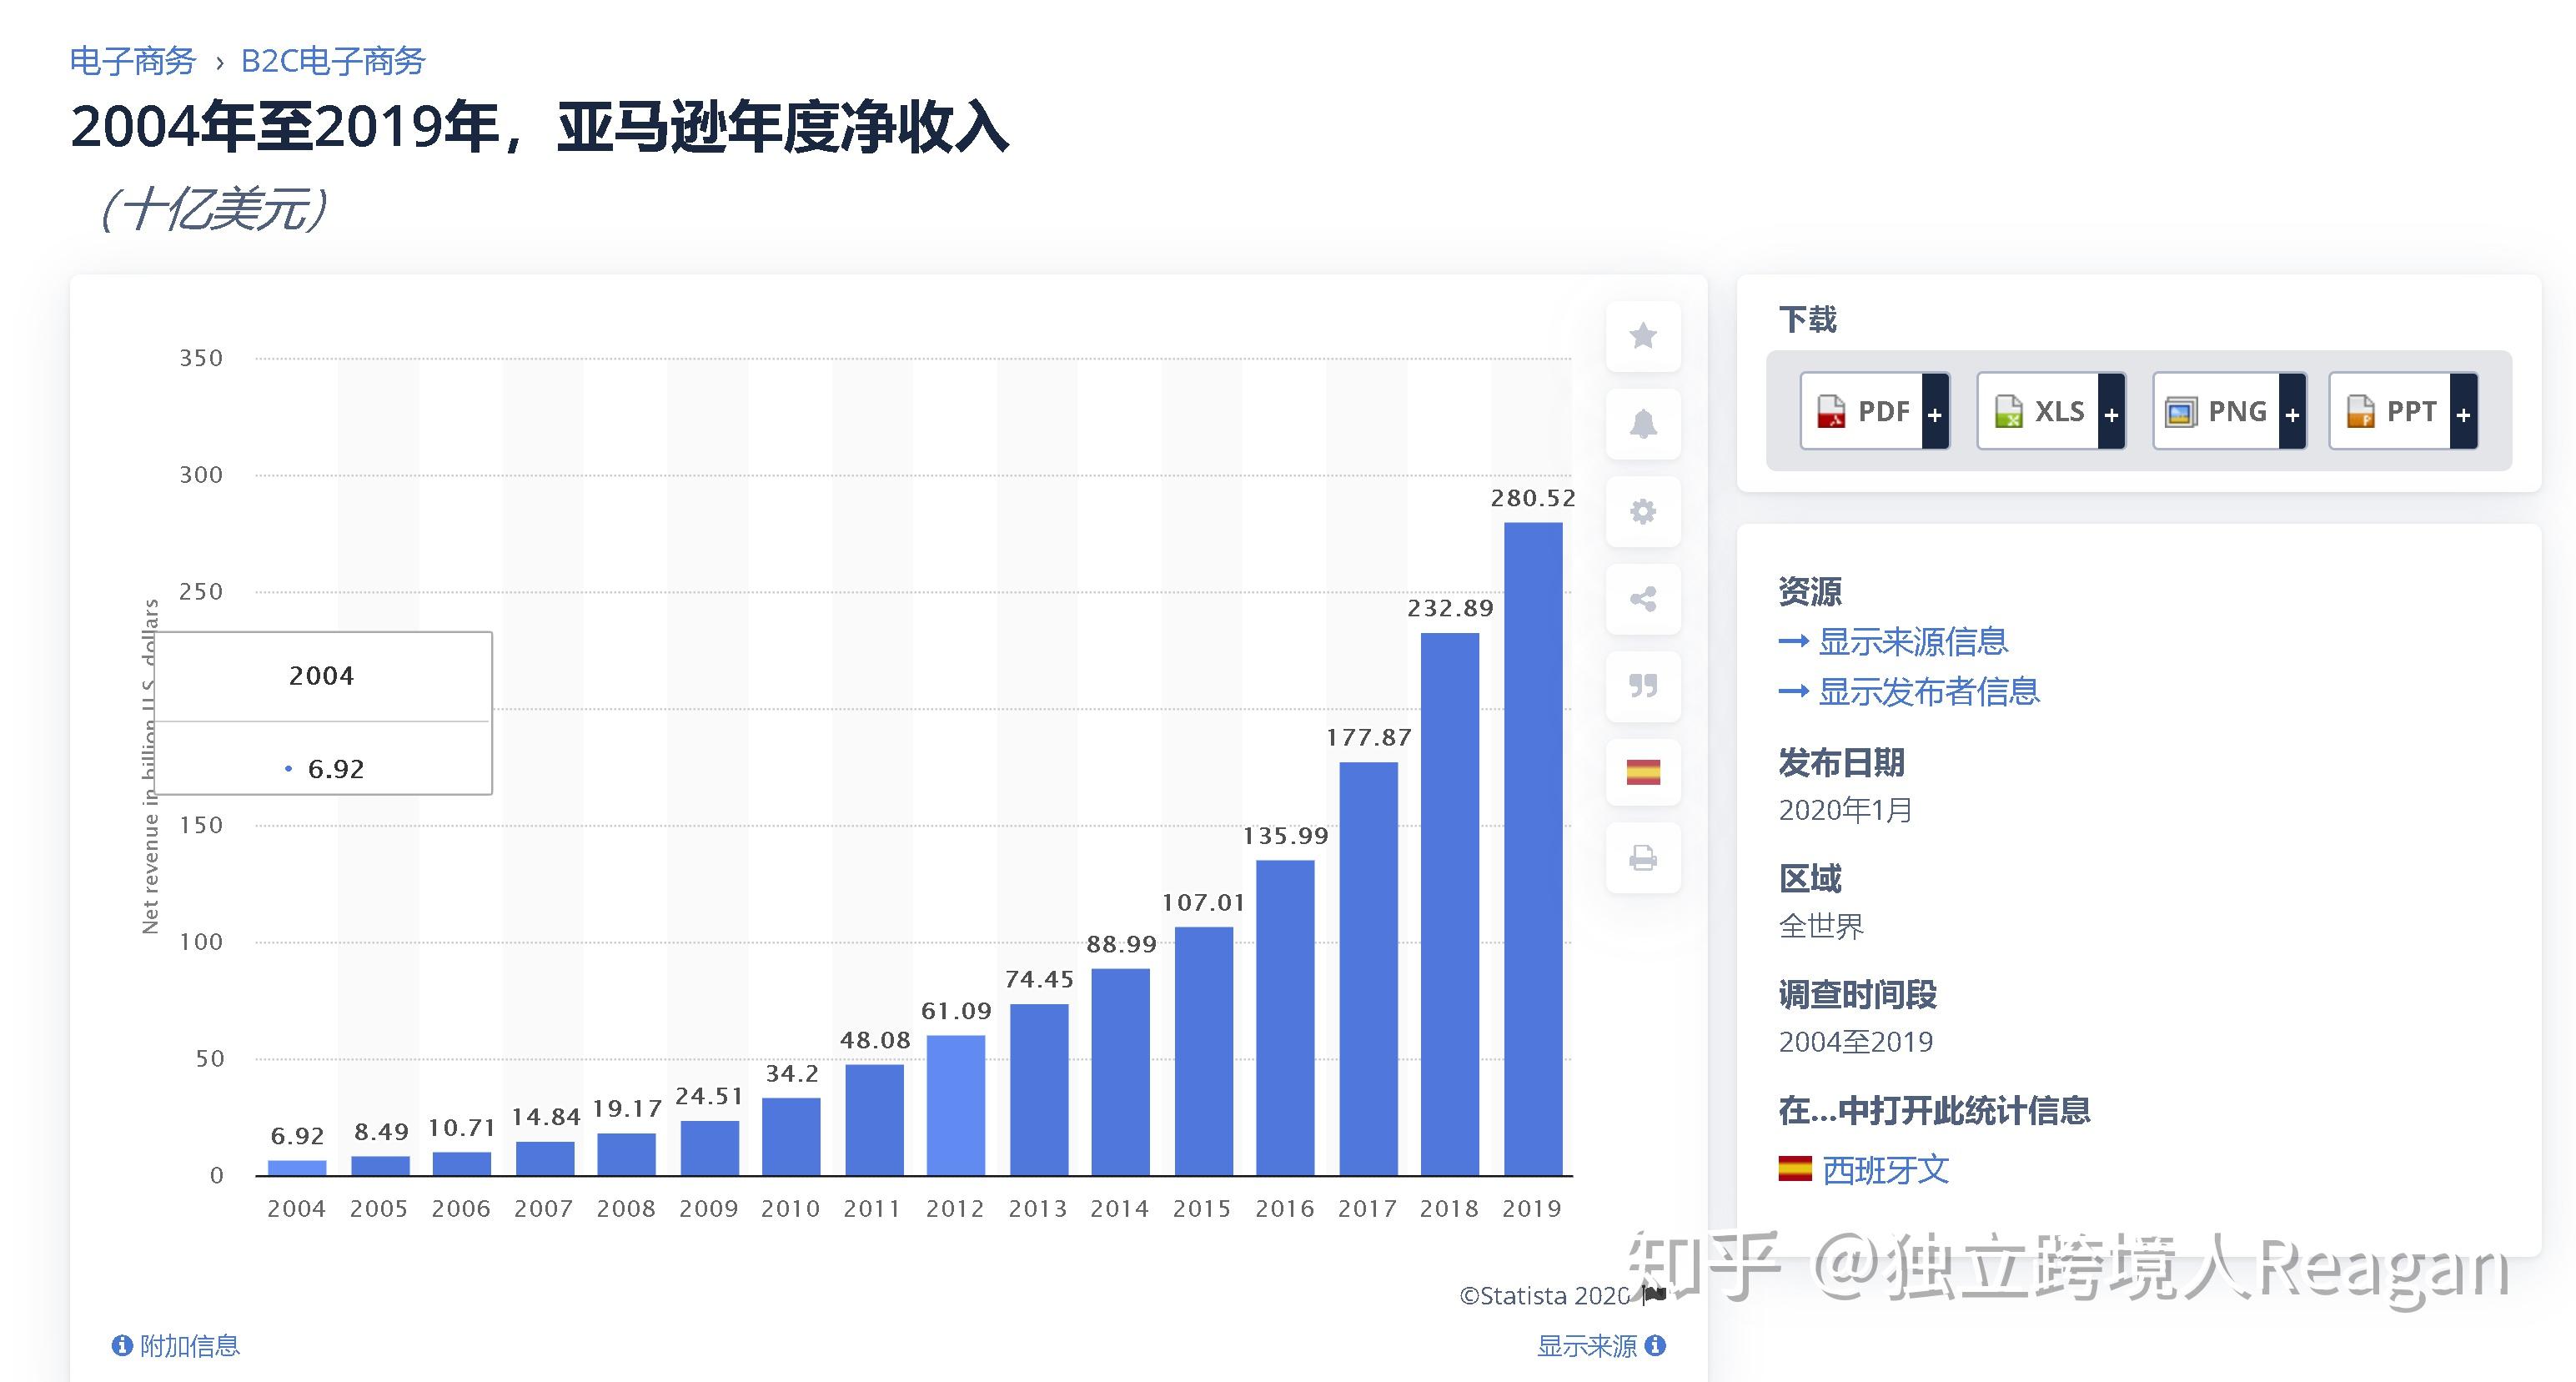Open 电子商务 breadcrumb link

pos(133,61)
